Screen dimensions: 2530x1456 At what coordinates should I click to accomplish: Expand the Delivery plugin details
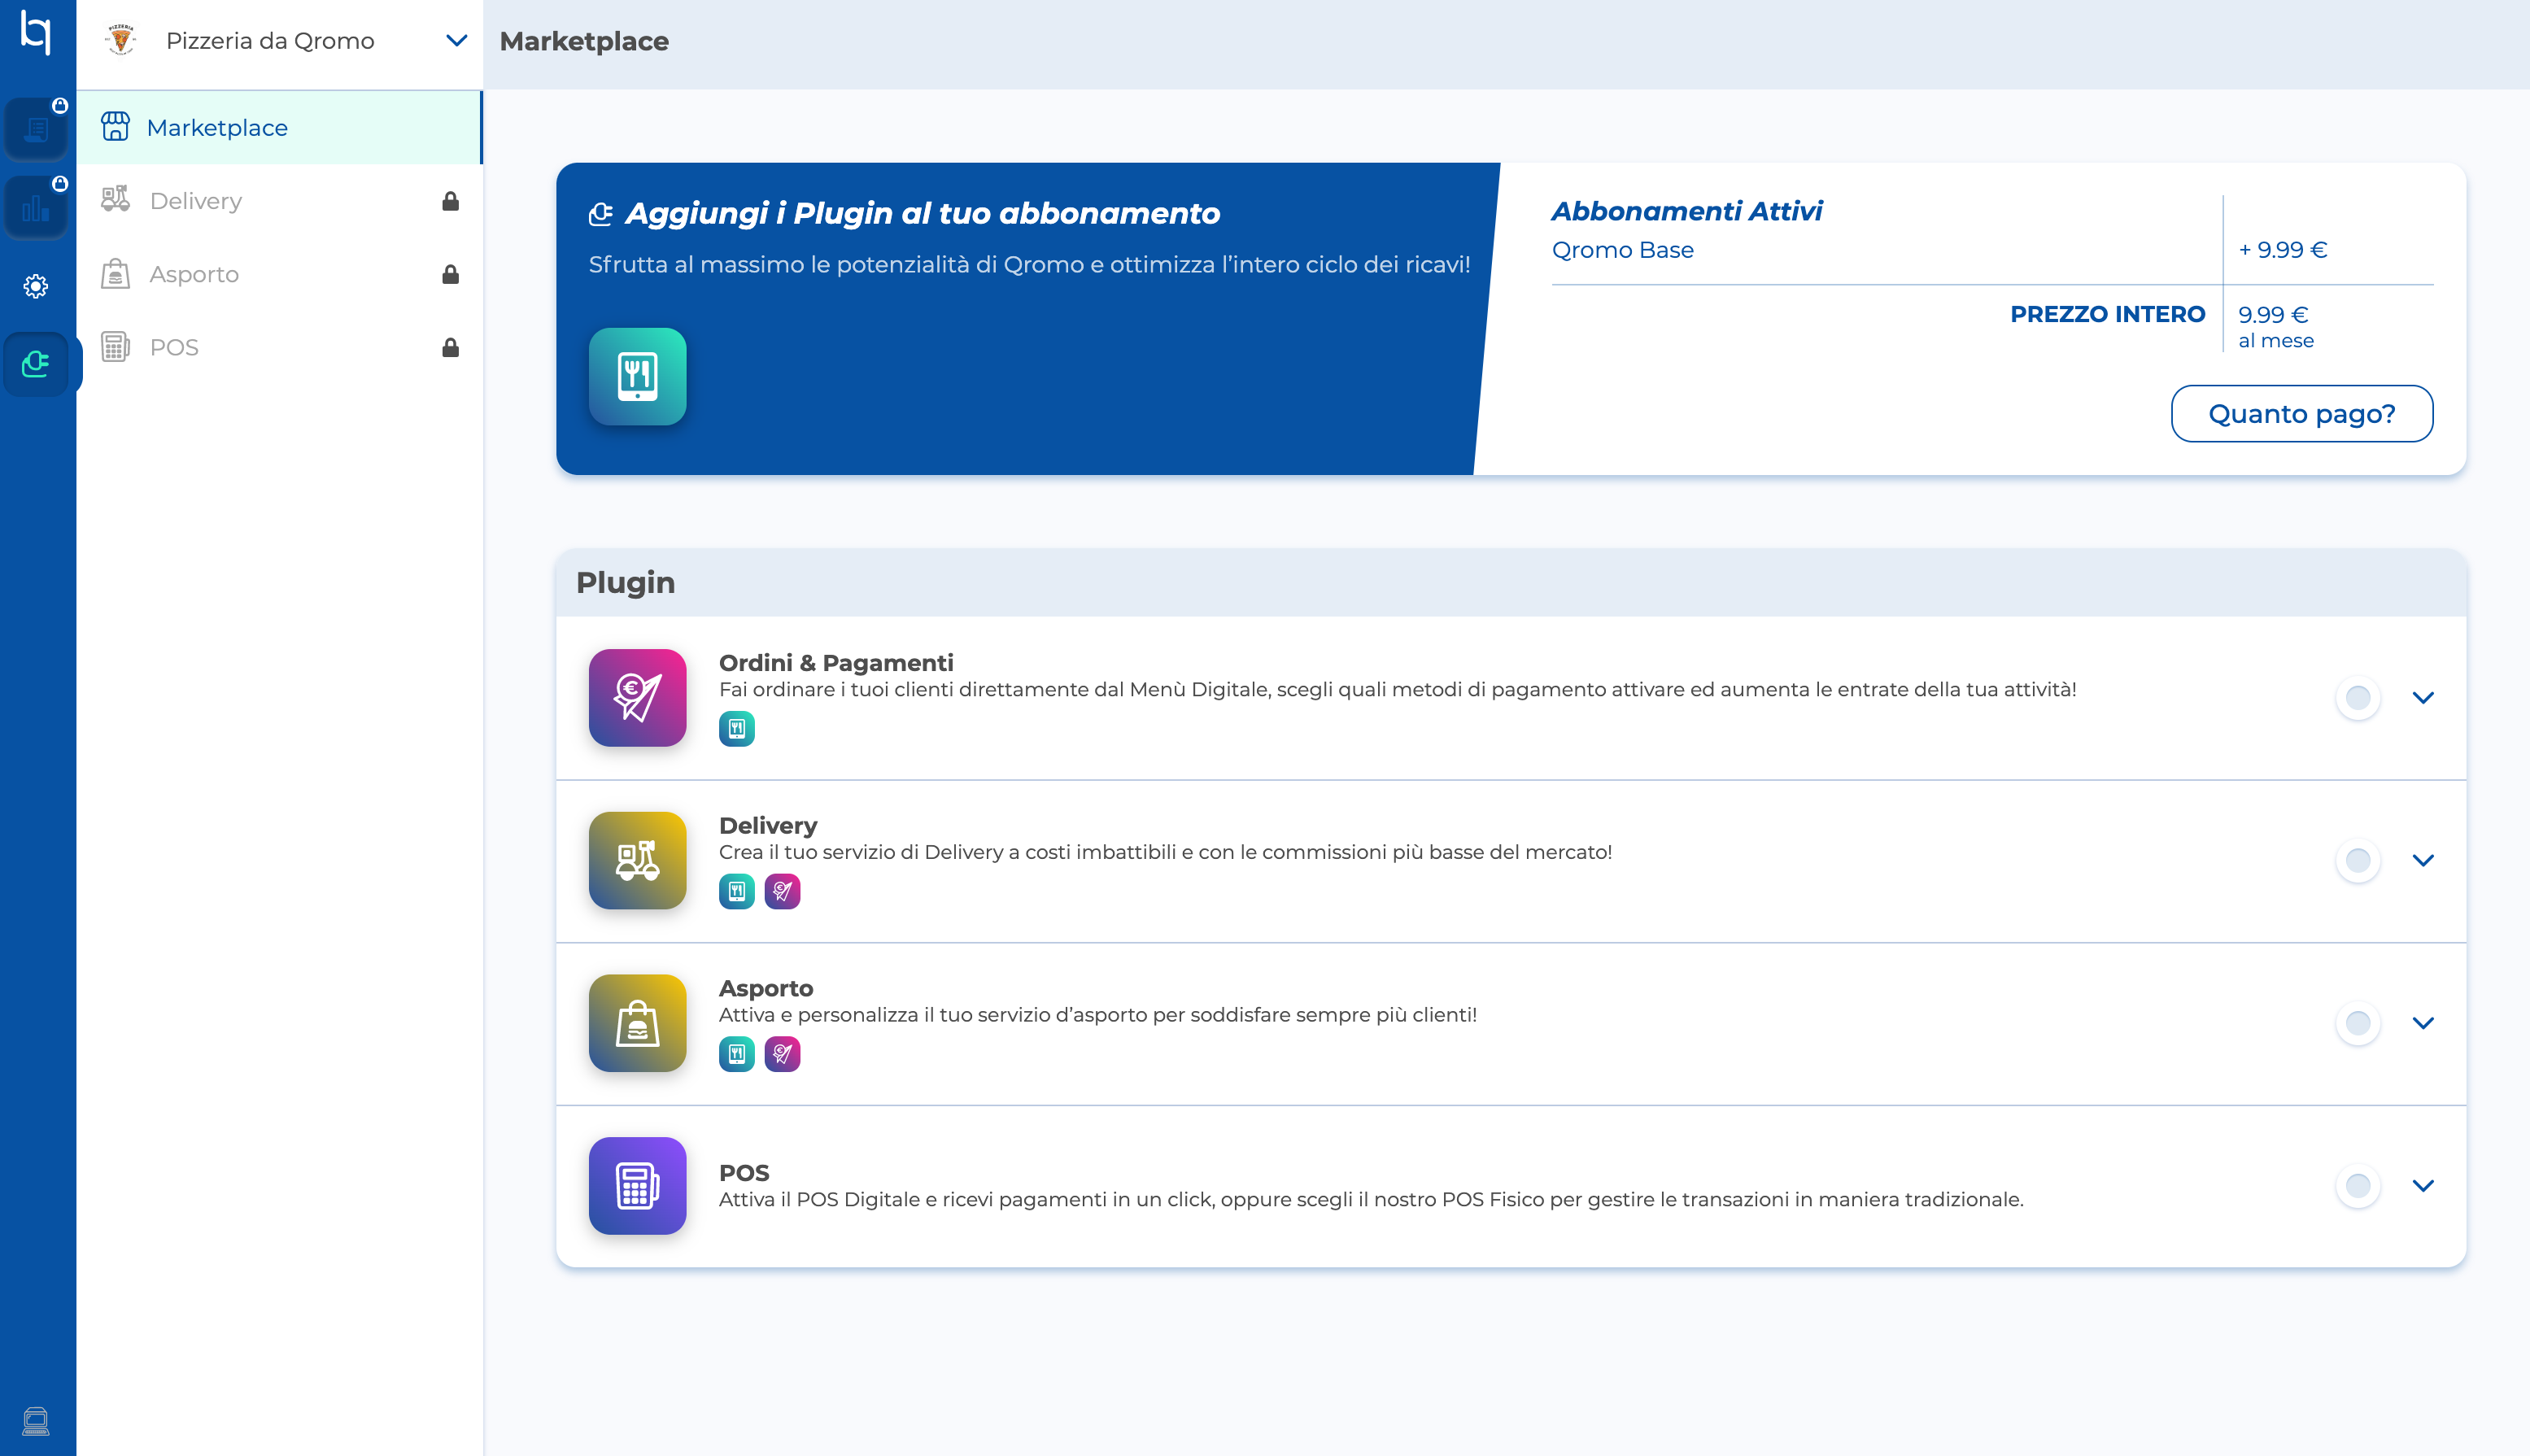(2422, 860)
